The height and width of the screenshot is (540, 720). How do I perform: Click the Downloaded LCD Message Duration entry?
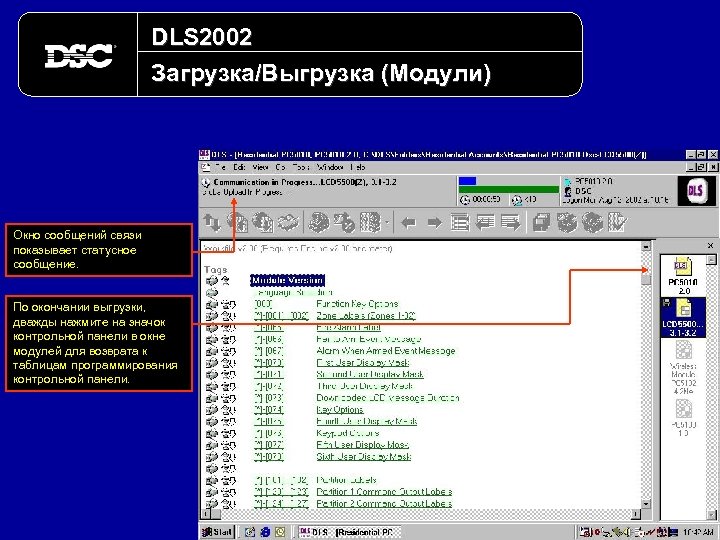coord(388,398)
